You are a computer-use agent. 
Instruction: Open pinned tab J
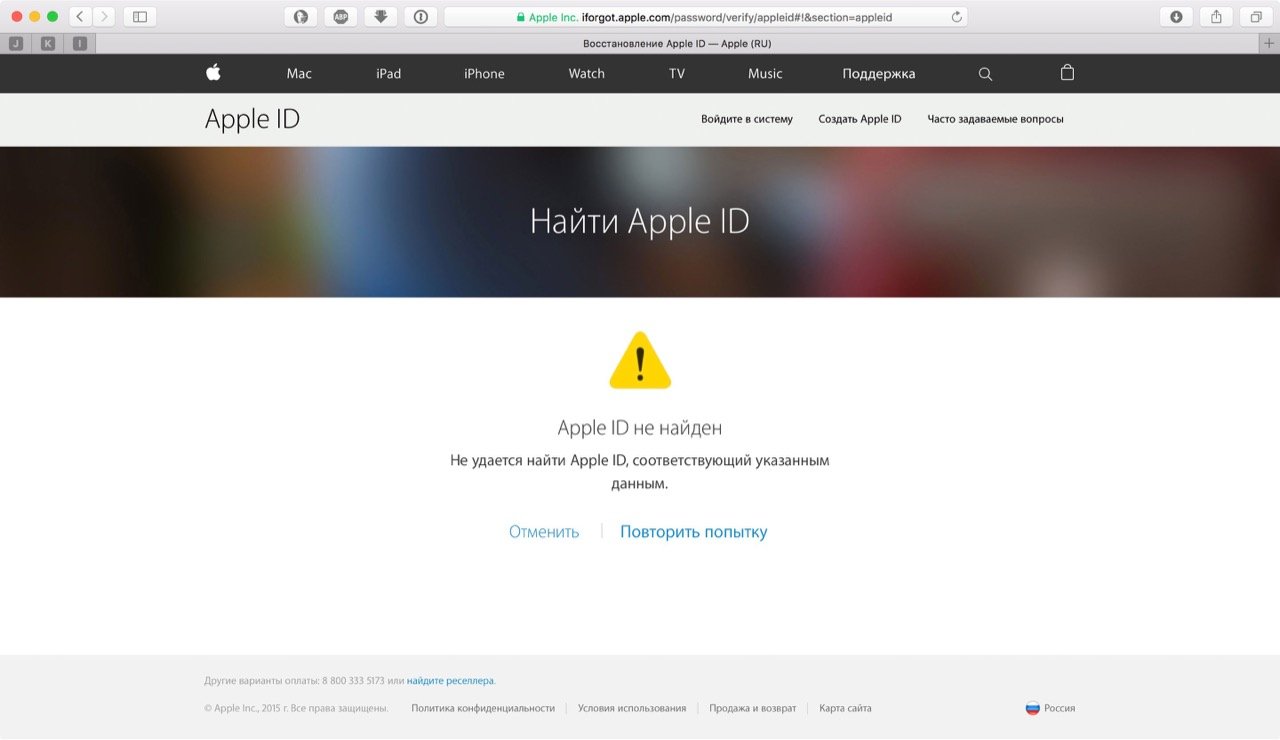coord(16,43)
